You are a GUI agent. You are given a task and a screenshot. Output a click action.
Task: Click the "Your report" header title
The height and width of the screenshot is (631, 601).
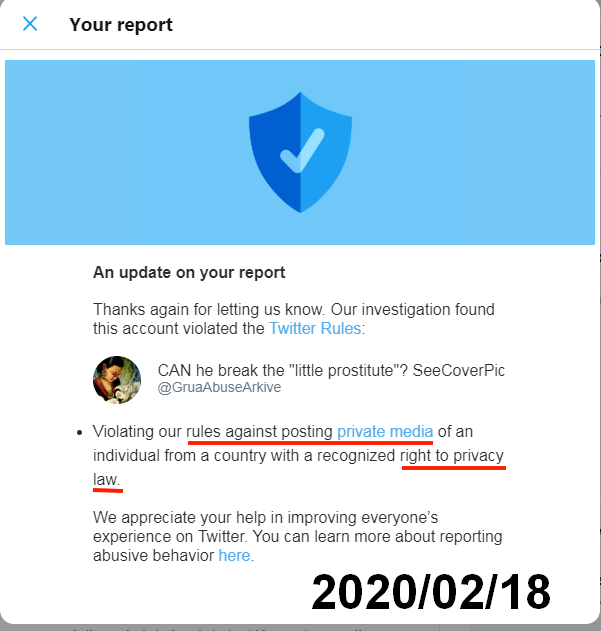[121, 24]
